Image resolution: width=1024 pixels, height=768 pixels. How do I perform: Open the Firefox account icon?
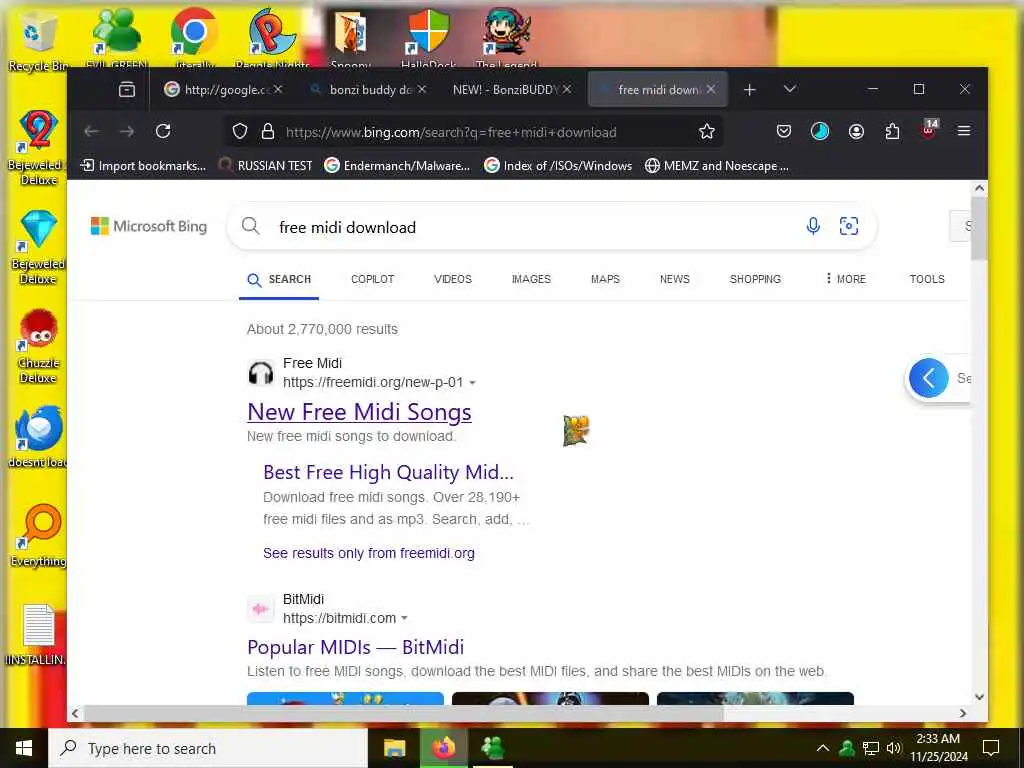(856, 131)
